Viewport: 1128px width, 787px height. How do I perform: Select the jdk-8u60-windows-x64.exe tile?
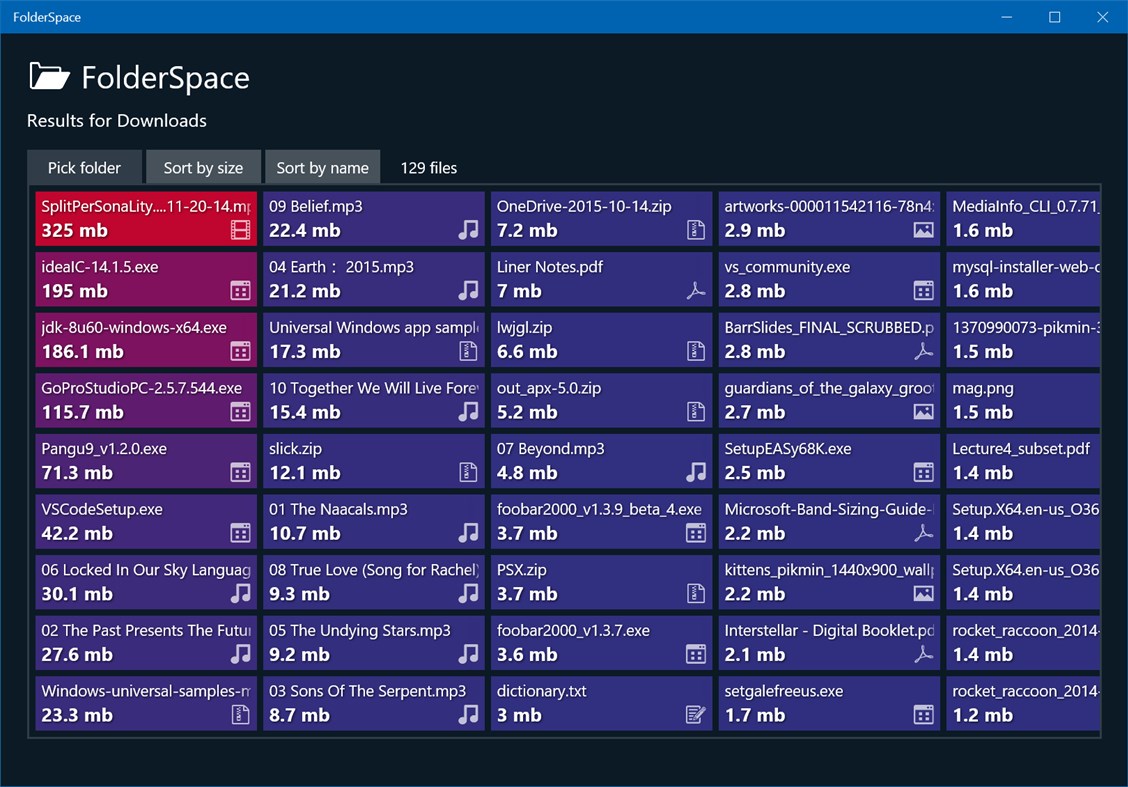coord(145,339)
